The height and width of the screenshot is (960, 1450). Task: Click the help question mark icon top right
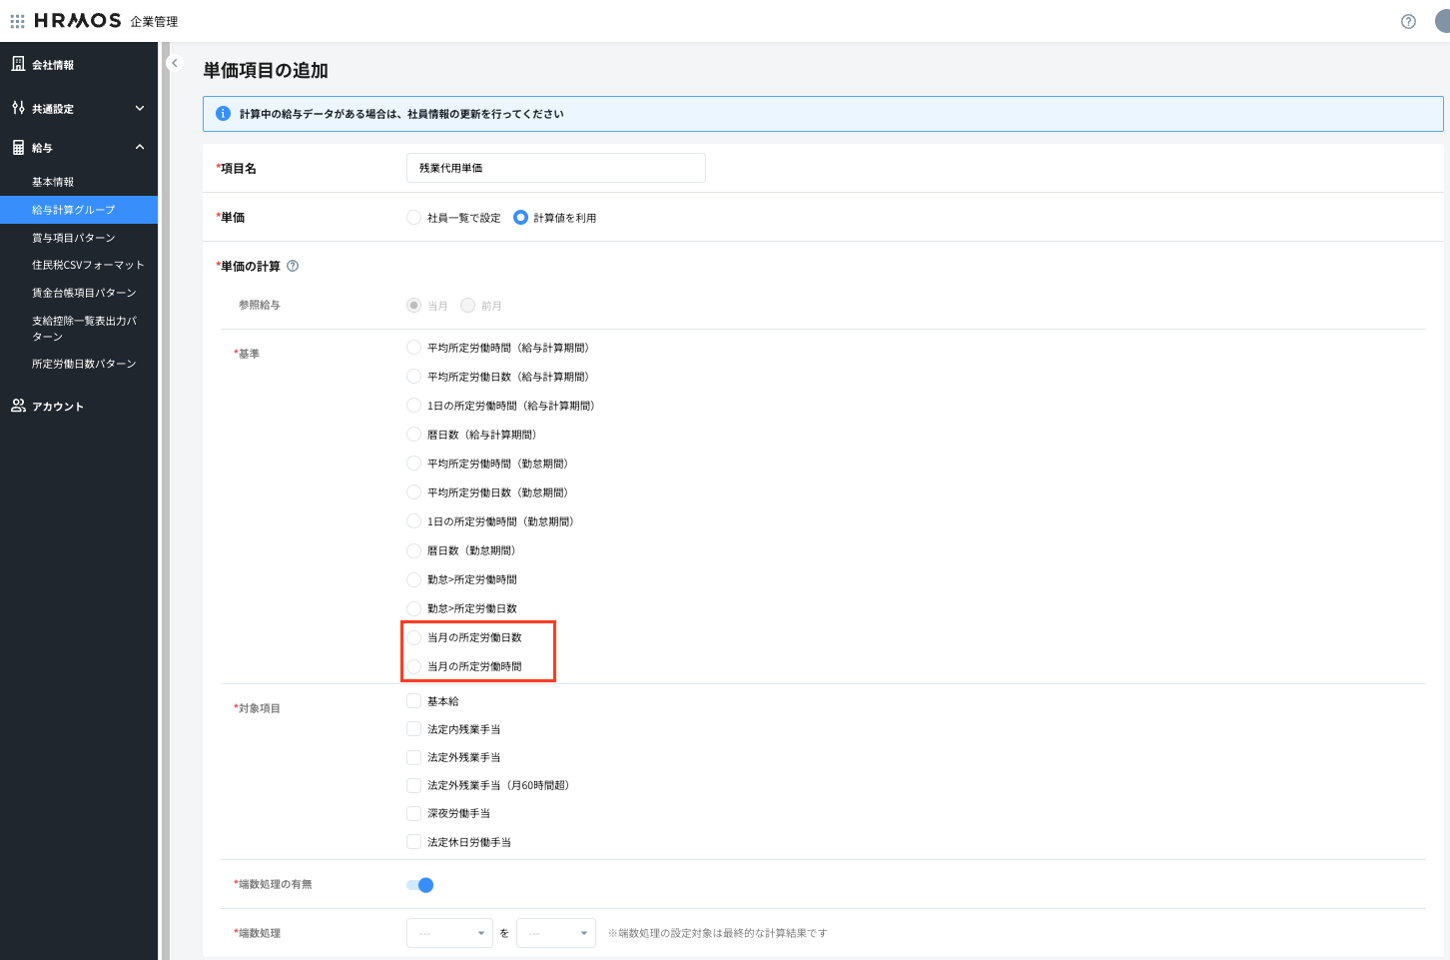point(1408,21)
